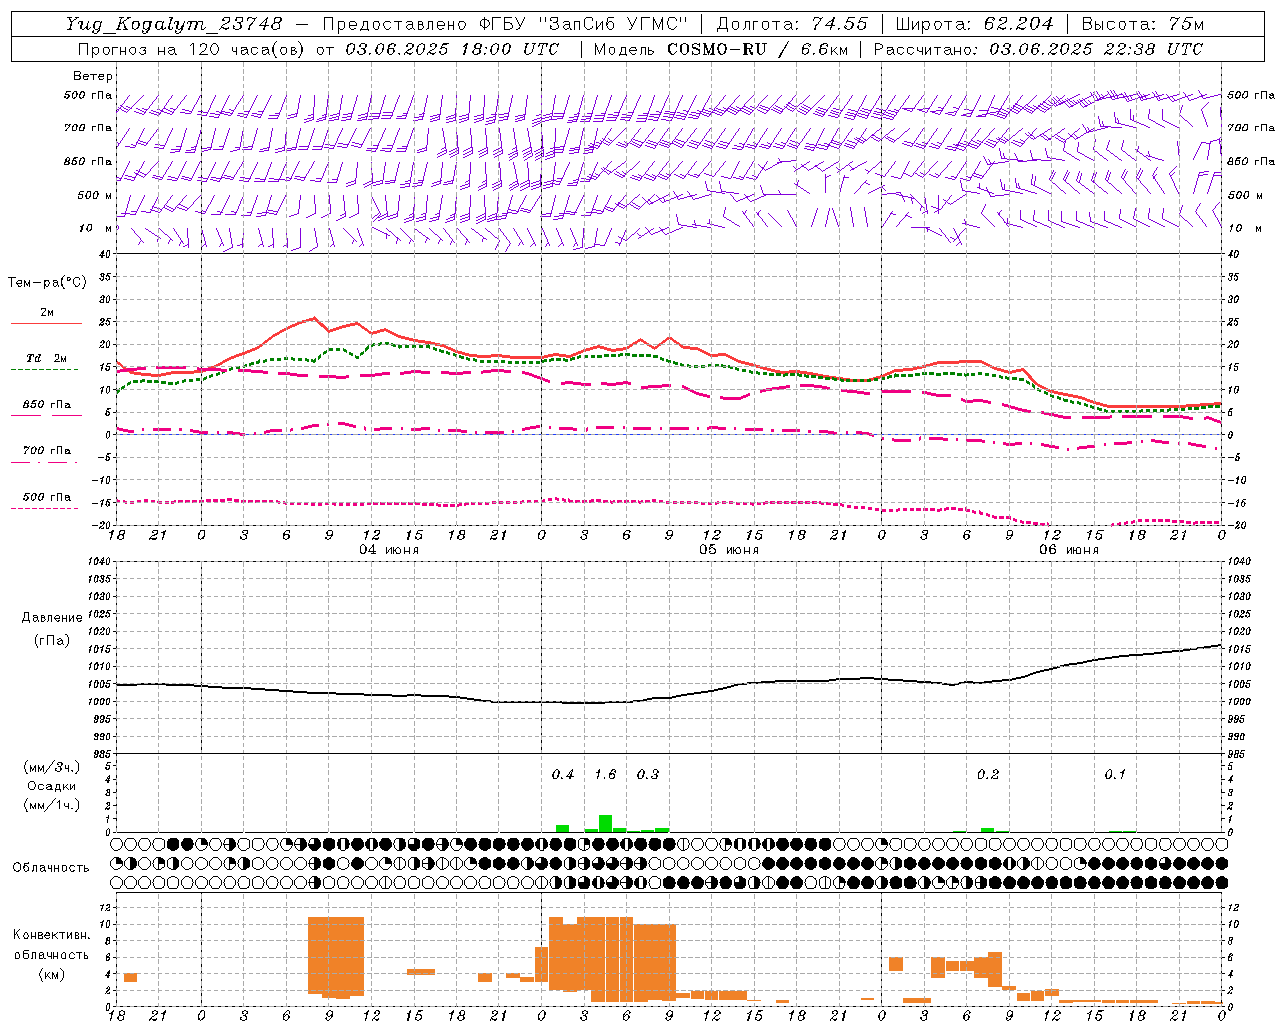The height and width of the screenshot is (1024, 1280).
Task: Click the precipitation value '0.3'
Action: click(x=648, y=774)
